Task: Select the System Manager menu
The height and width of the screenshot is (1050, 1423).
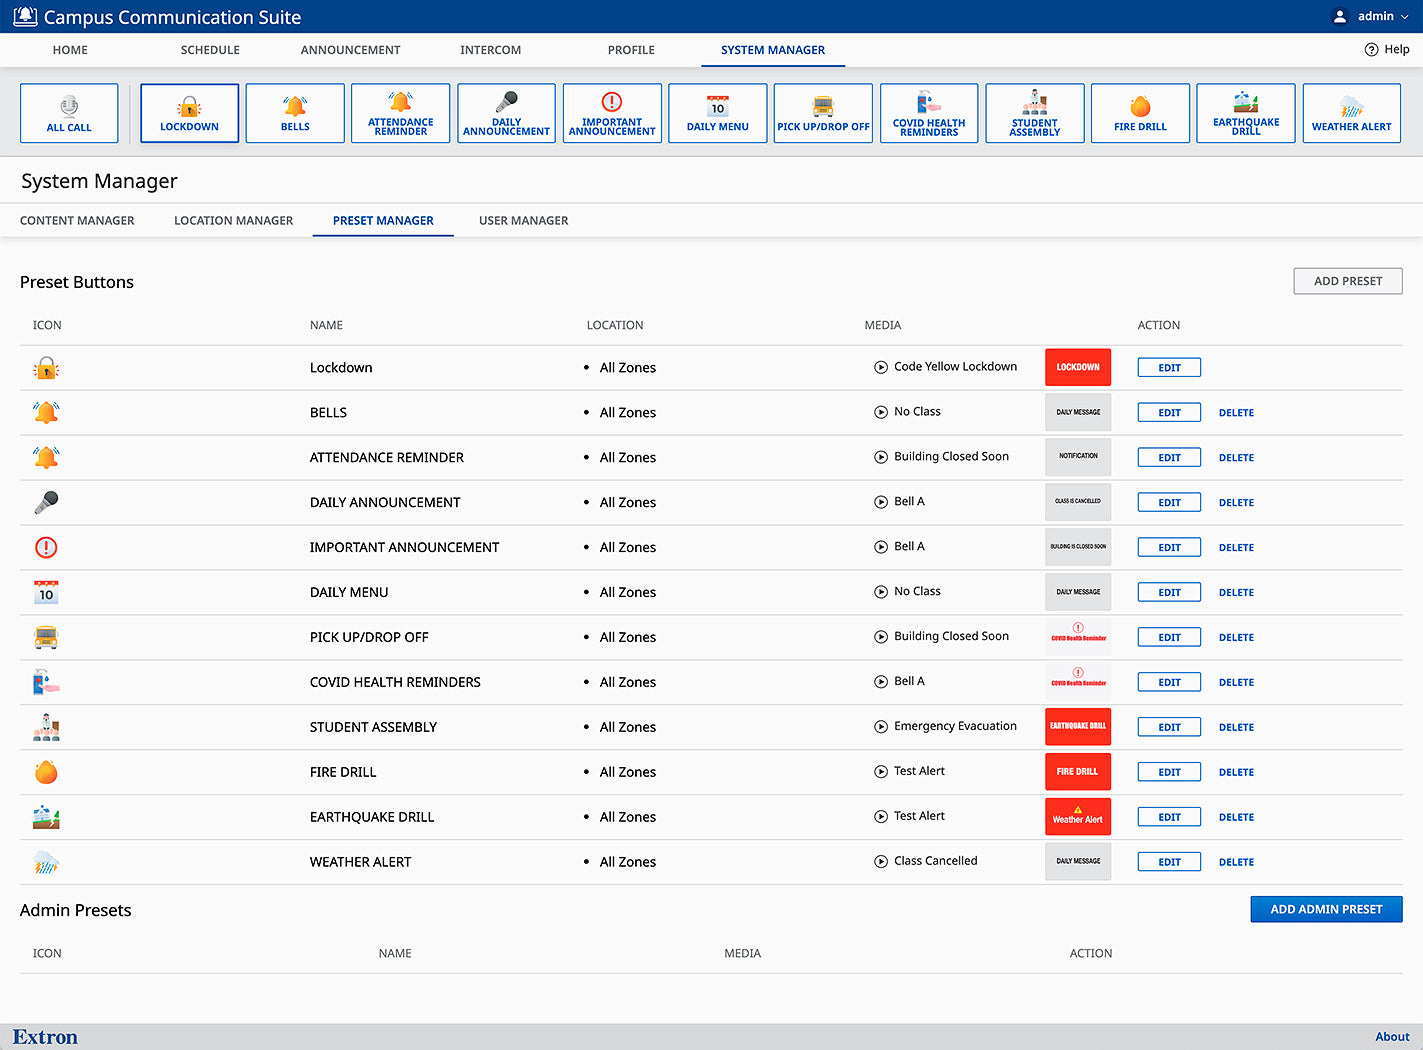Action: 773,50
